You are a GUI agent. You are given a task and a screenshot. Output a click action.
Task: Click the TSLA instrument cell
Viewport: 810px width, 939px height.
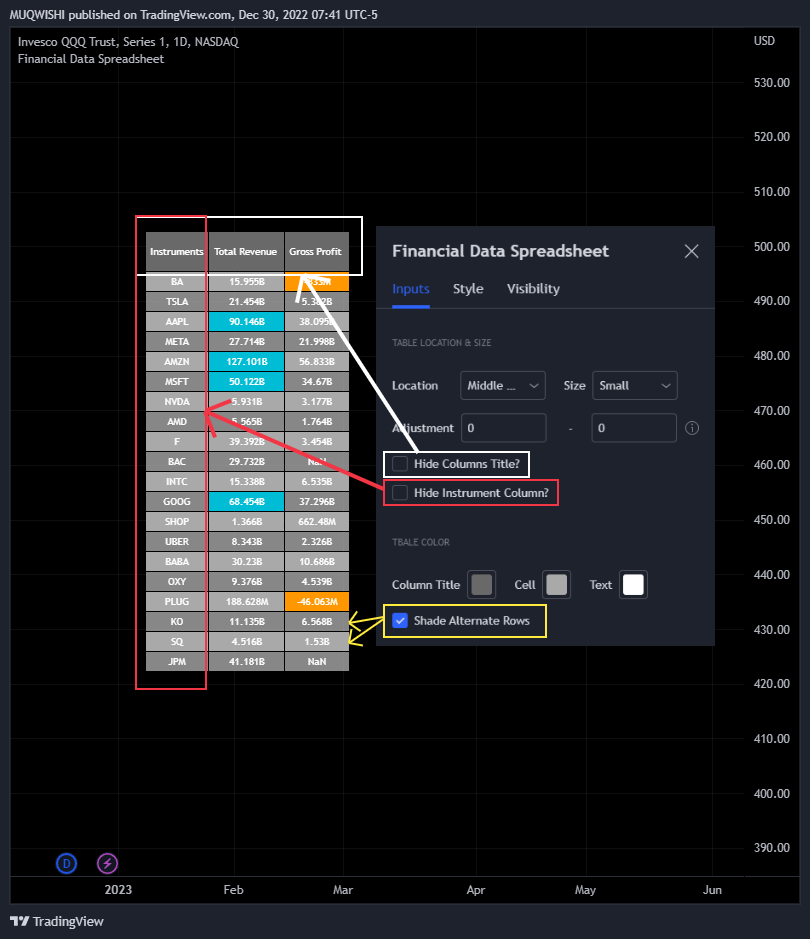coord(177,302)
